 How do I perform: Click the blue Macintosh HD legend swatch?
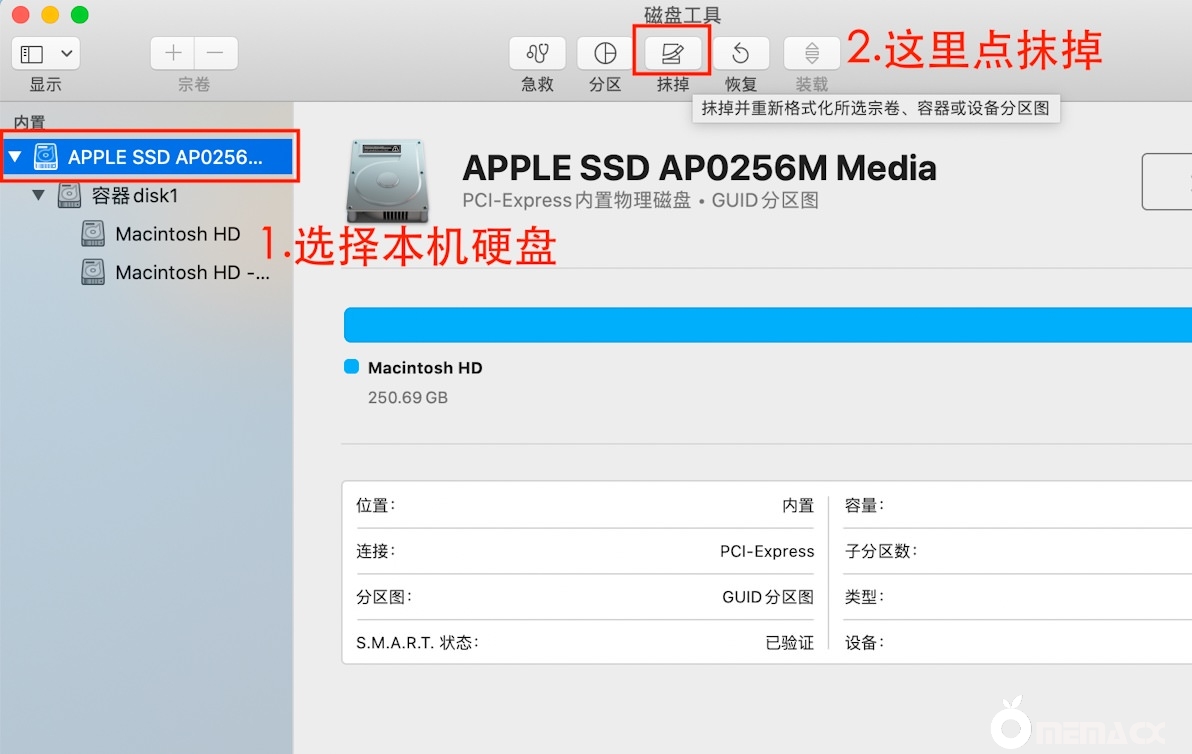[351, 367]
